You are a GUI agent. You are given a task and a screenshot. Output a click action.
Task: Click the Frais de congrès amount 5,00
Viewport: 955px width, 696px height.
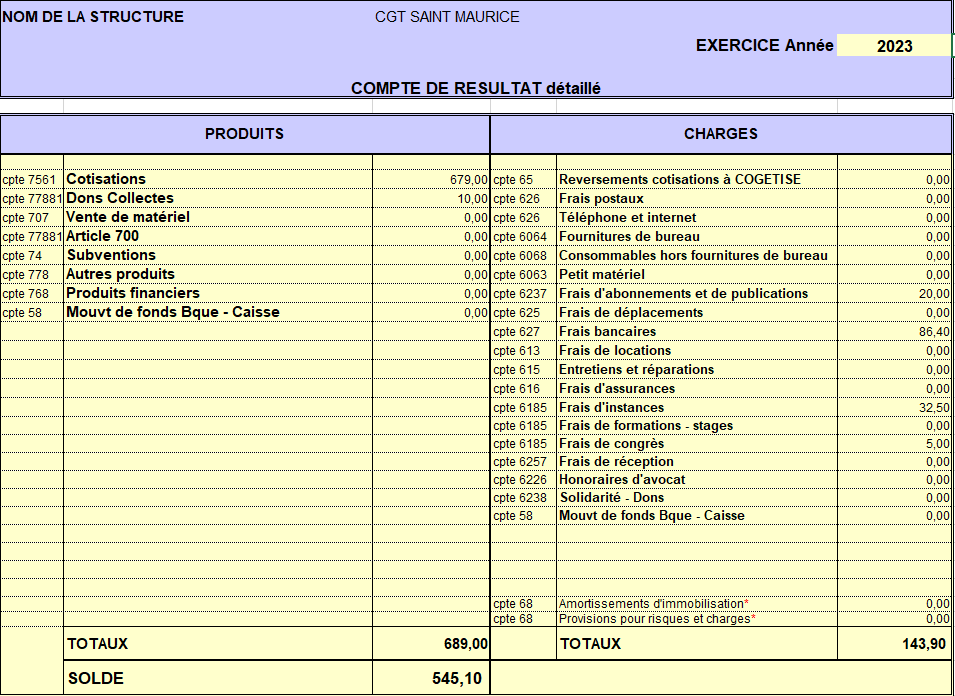coord(894,444)
